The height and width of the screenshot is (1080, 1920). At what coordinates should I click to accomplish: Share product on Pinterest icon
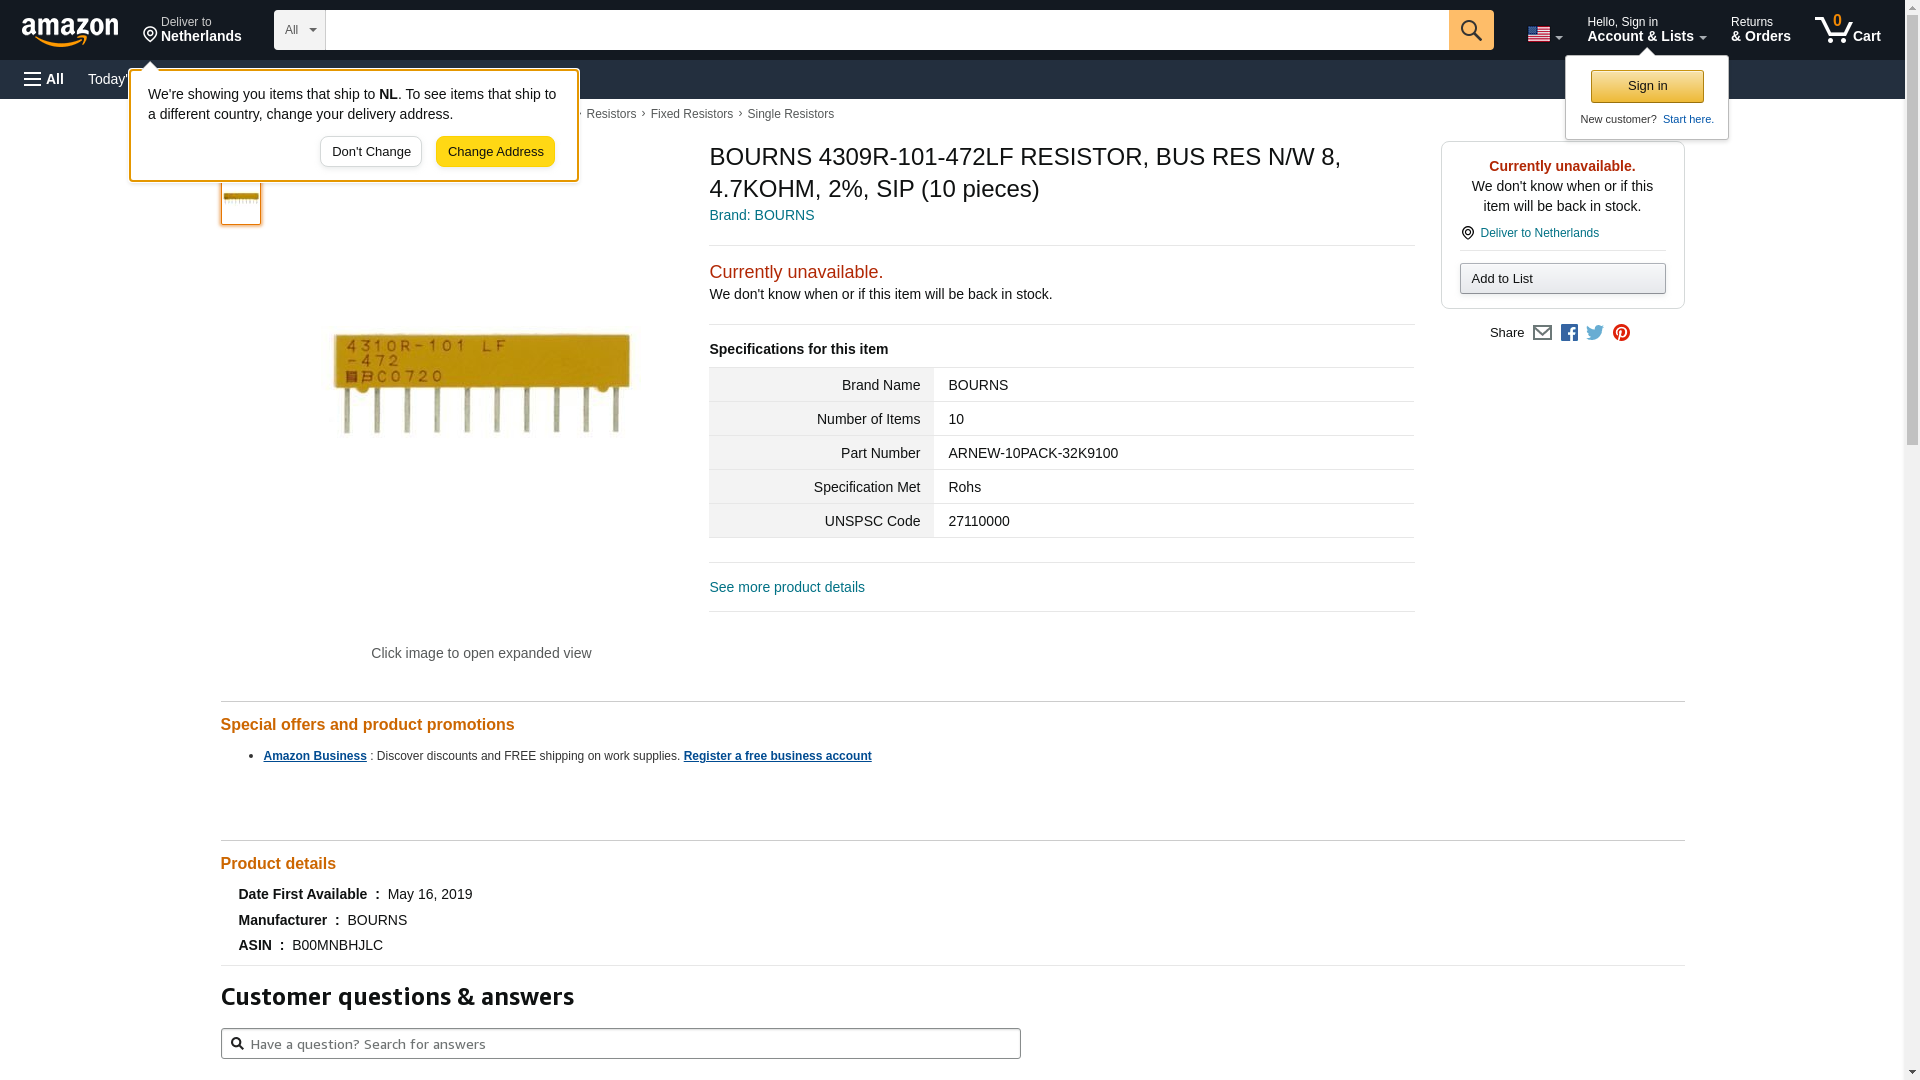[1621, 333]
